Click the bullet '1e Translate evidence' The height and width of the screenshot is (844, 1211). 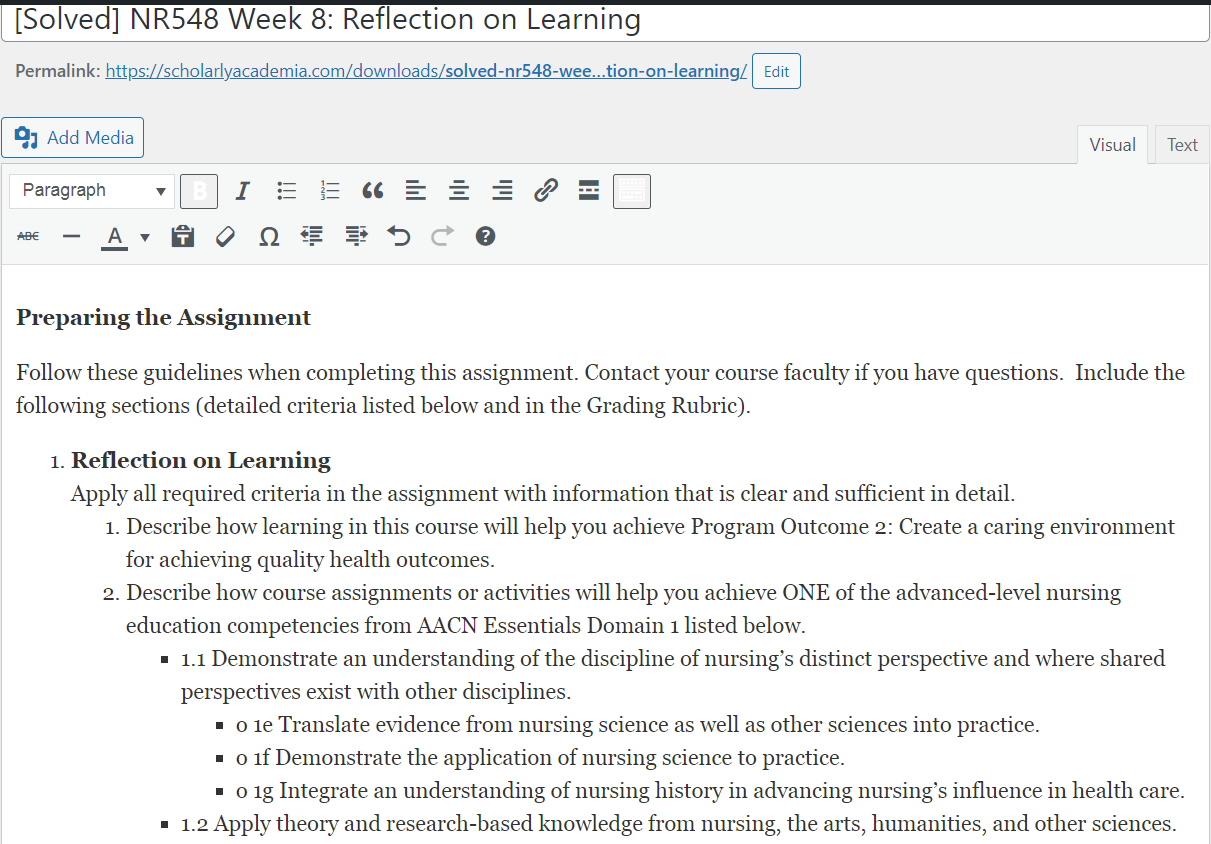coord(638,725)
